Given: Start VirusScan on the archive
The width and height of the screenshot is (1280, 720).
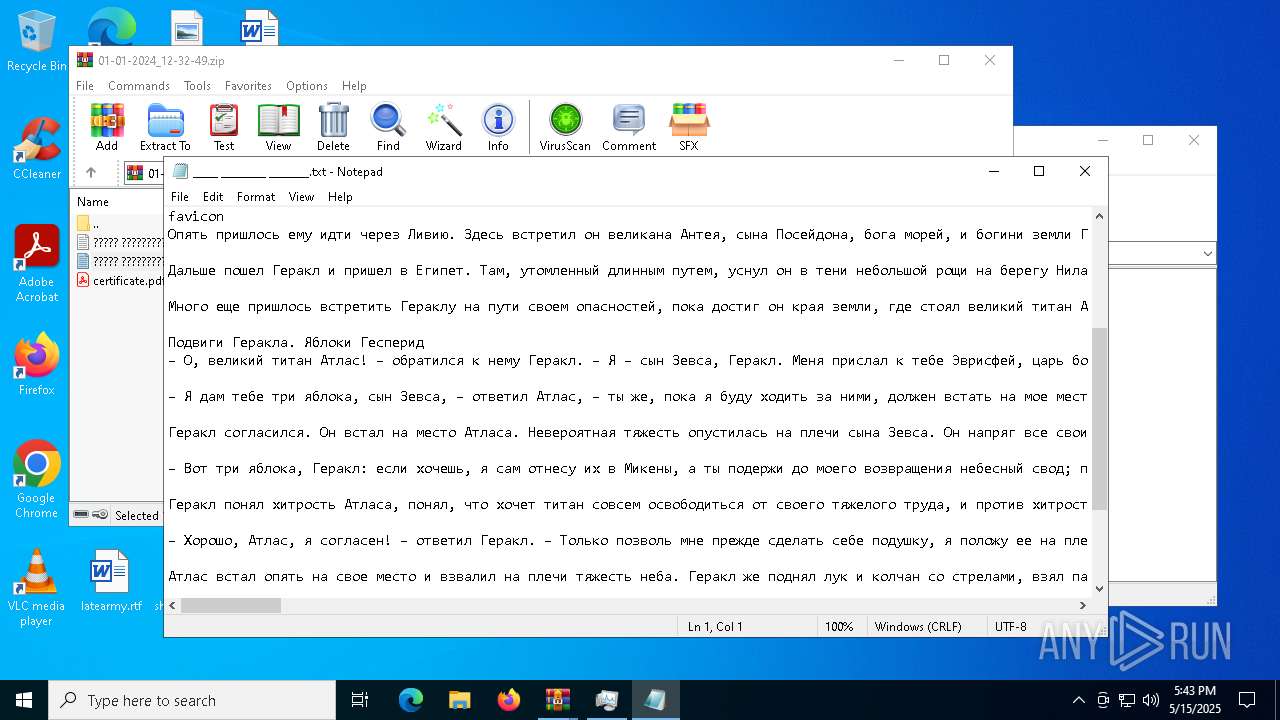Looking at the screenshot, I should 565,127.
